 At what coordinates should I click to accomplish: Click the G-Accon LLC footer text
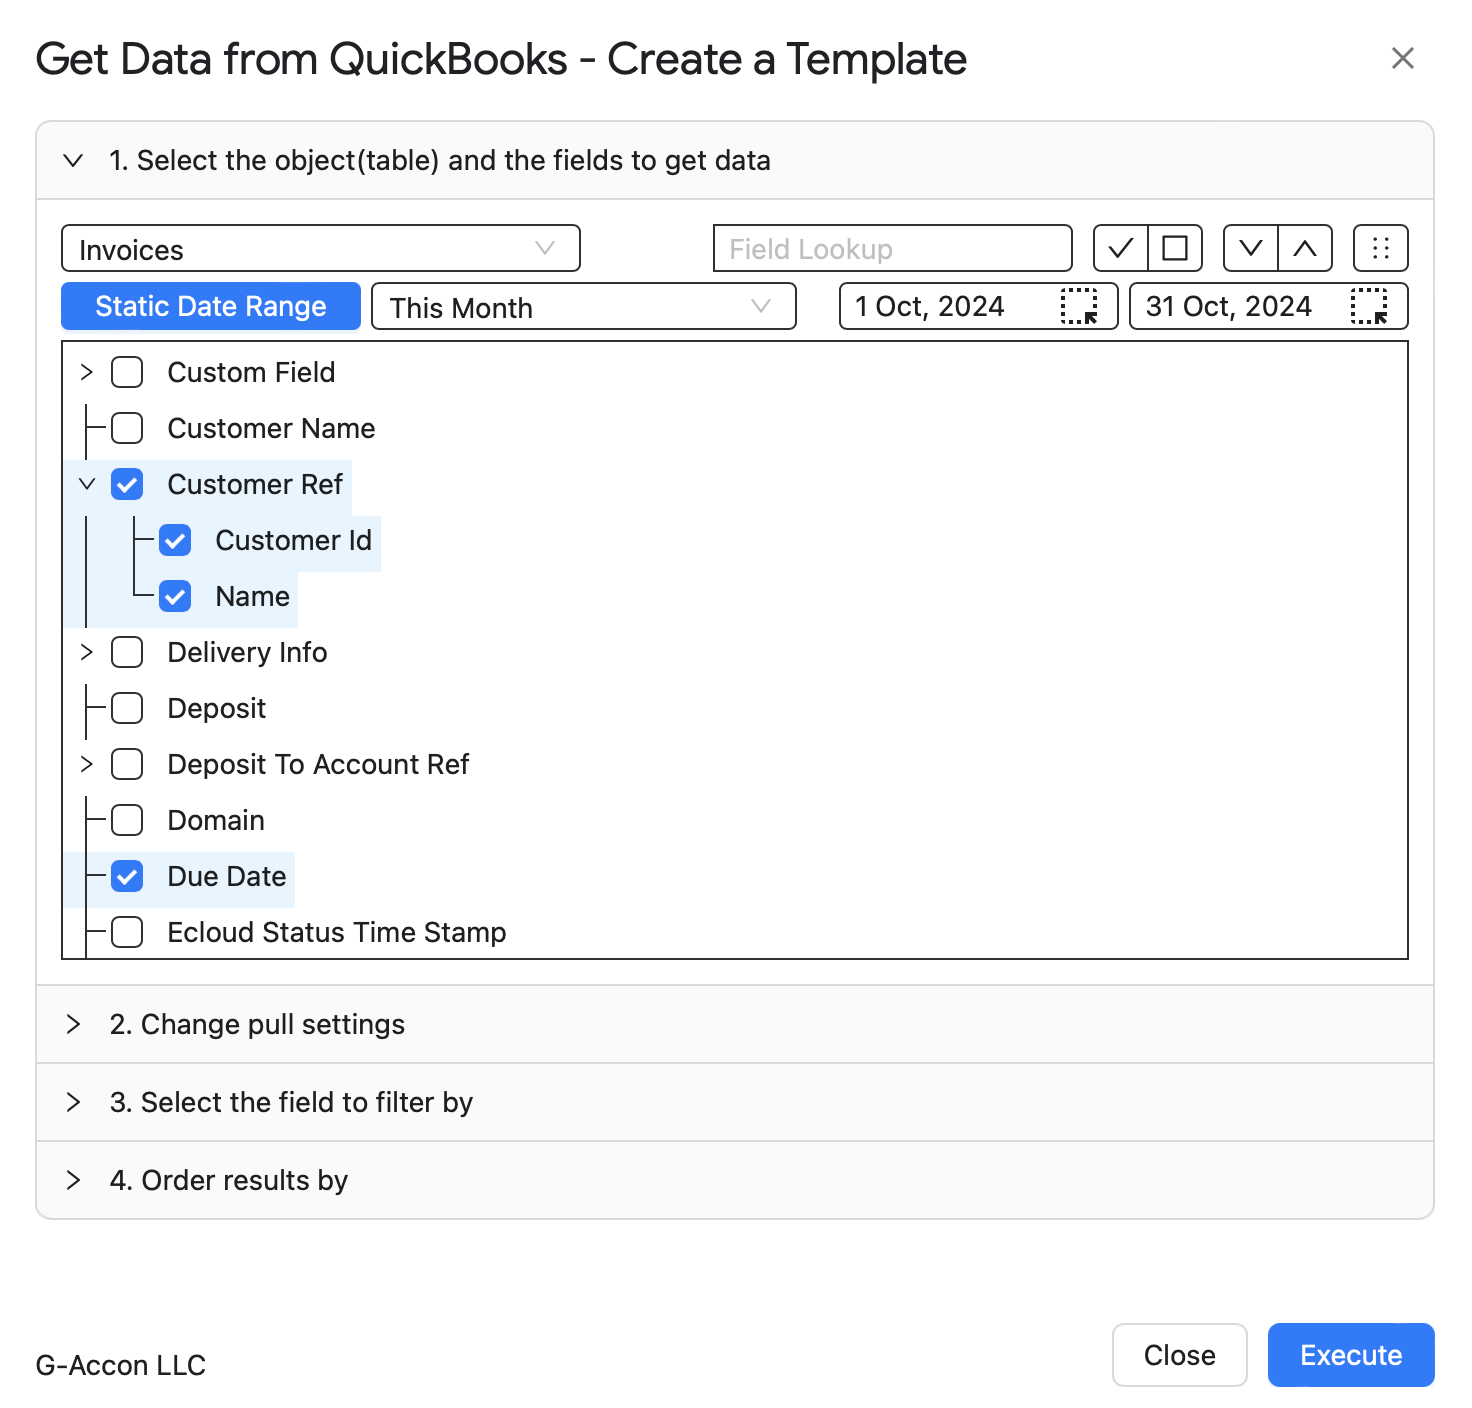pyautogui.click(x=121, y=1365)
